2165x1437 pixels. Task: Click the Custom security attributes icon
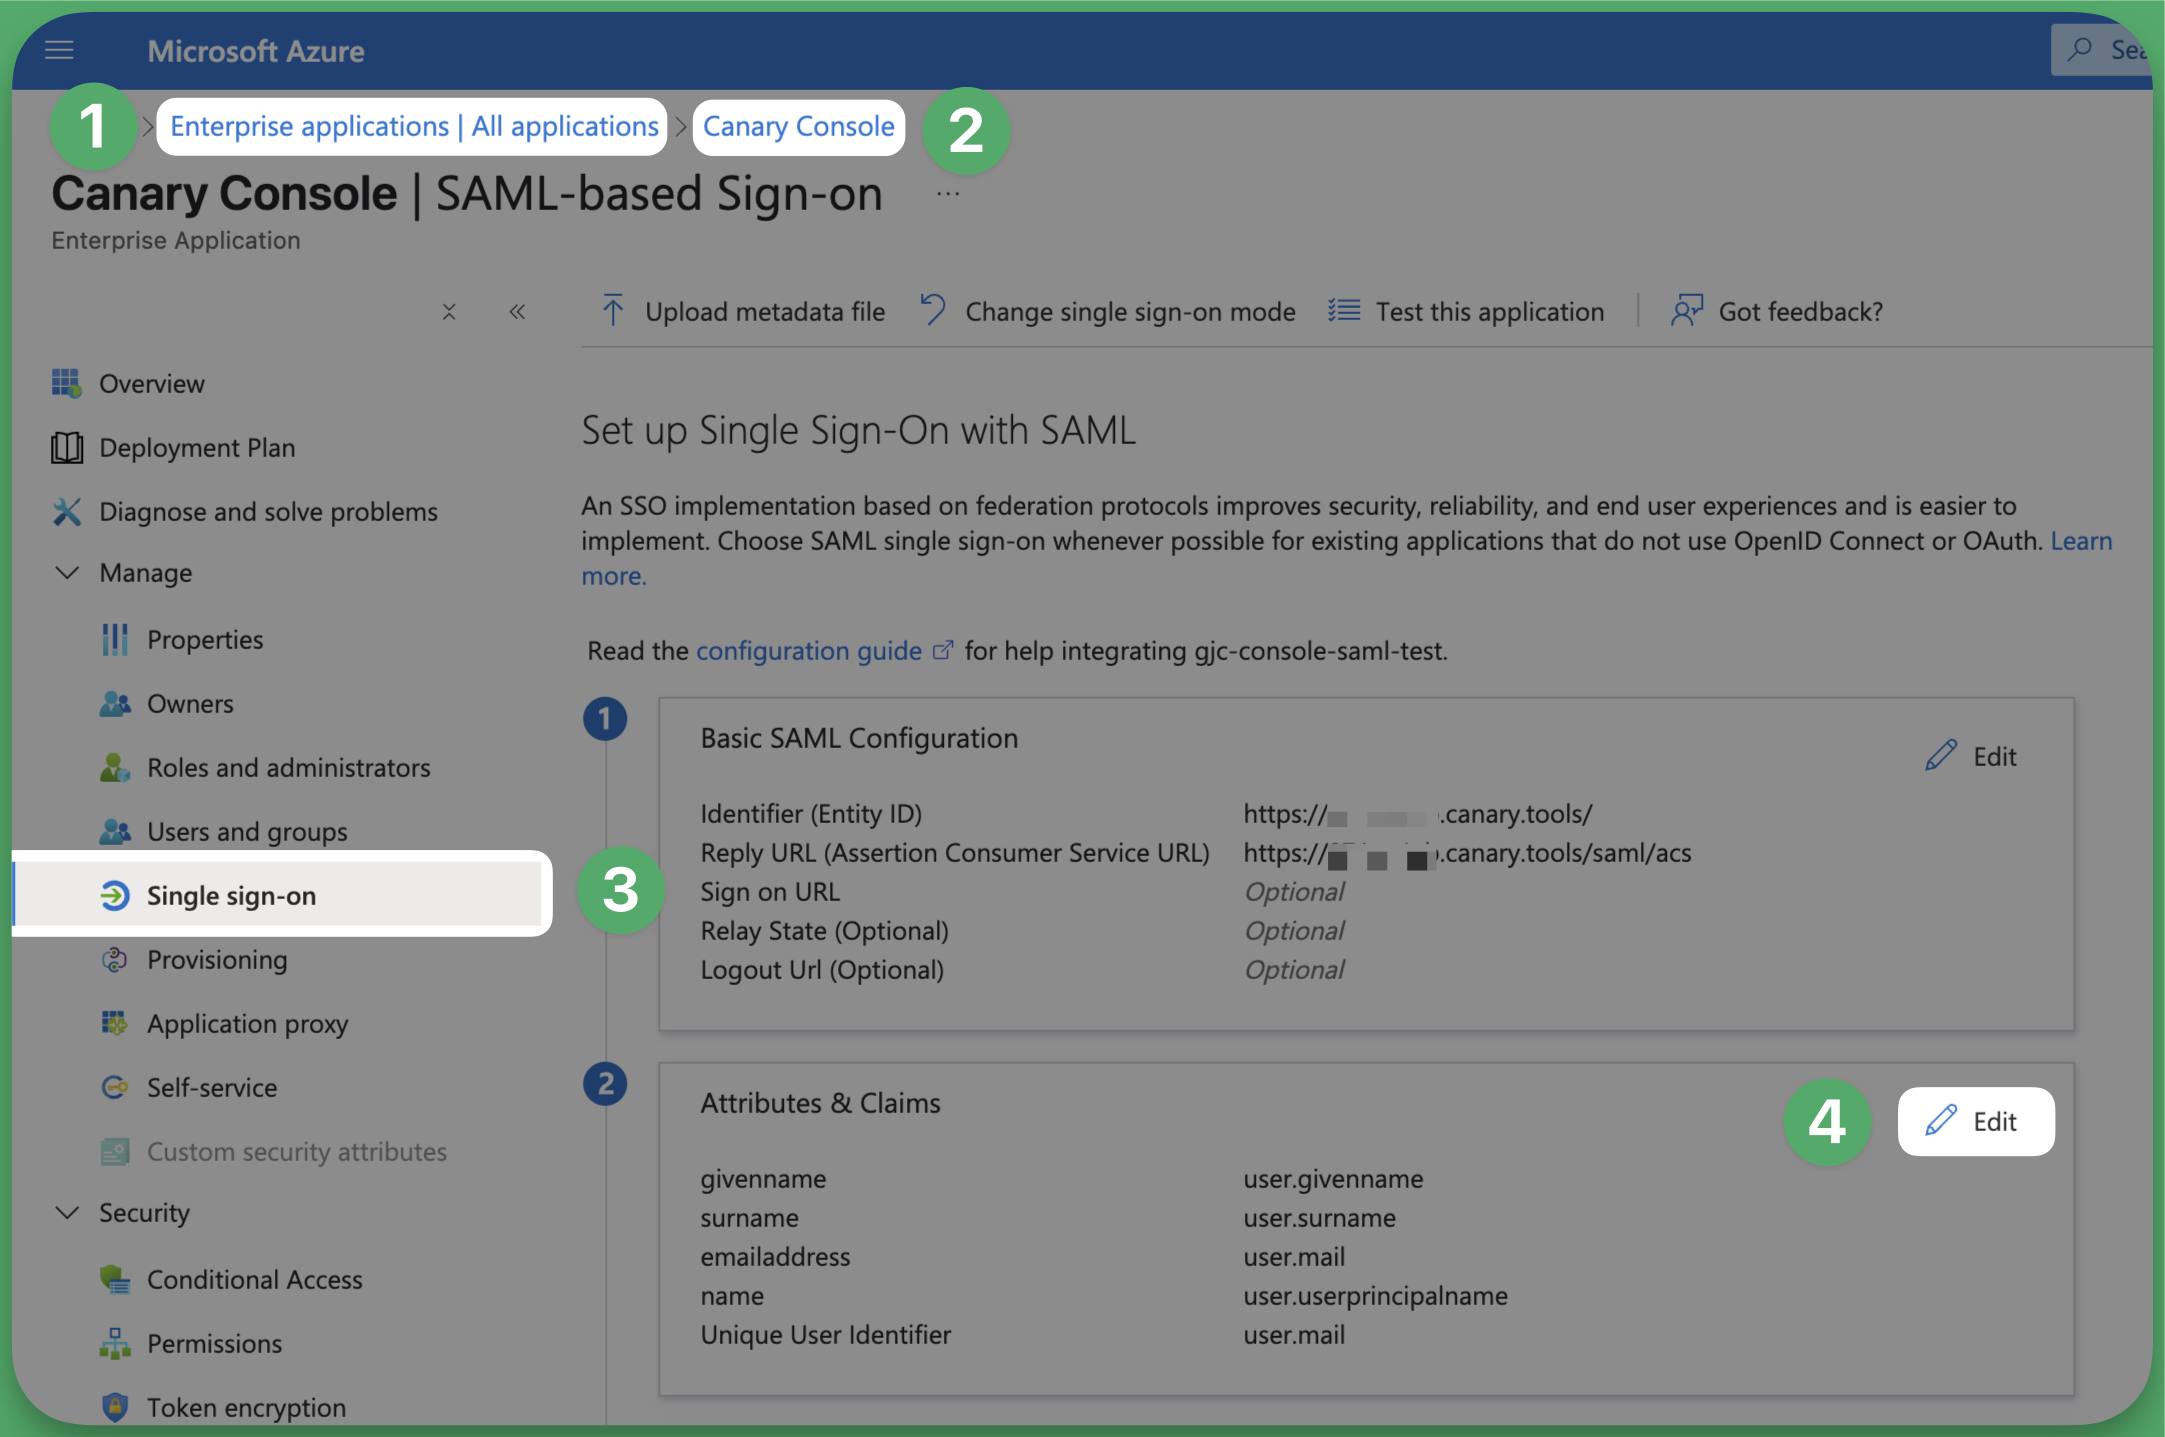115,1151
